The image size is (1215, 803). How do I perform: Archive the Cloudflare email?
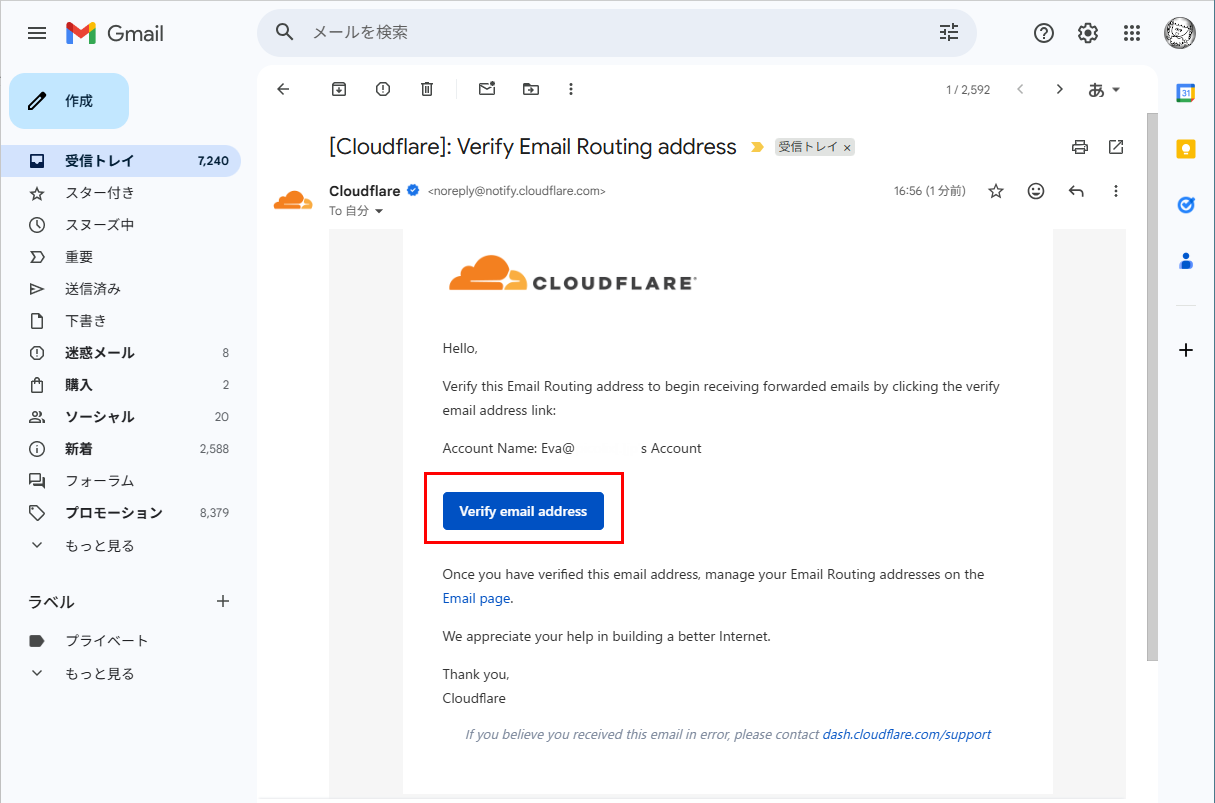[x=338, y=89]
